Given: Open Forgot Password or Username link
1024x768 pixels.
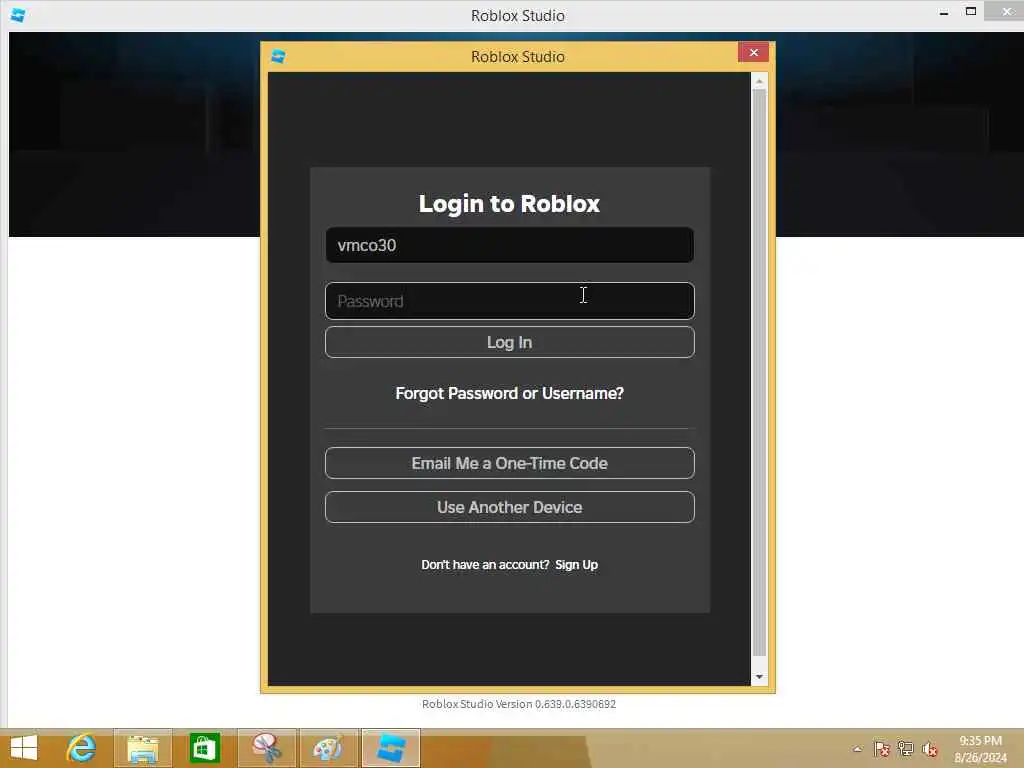Looking at the screenshot, I should [x=509, y=393].
